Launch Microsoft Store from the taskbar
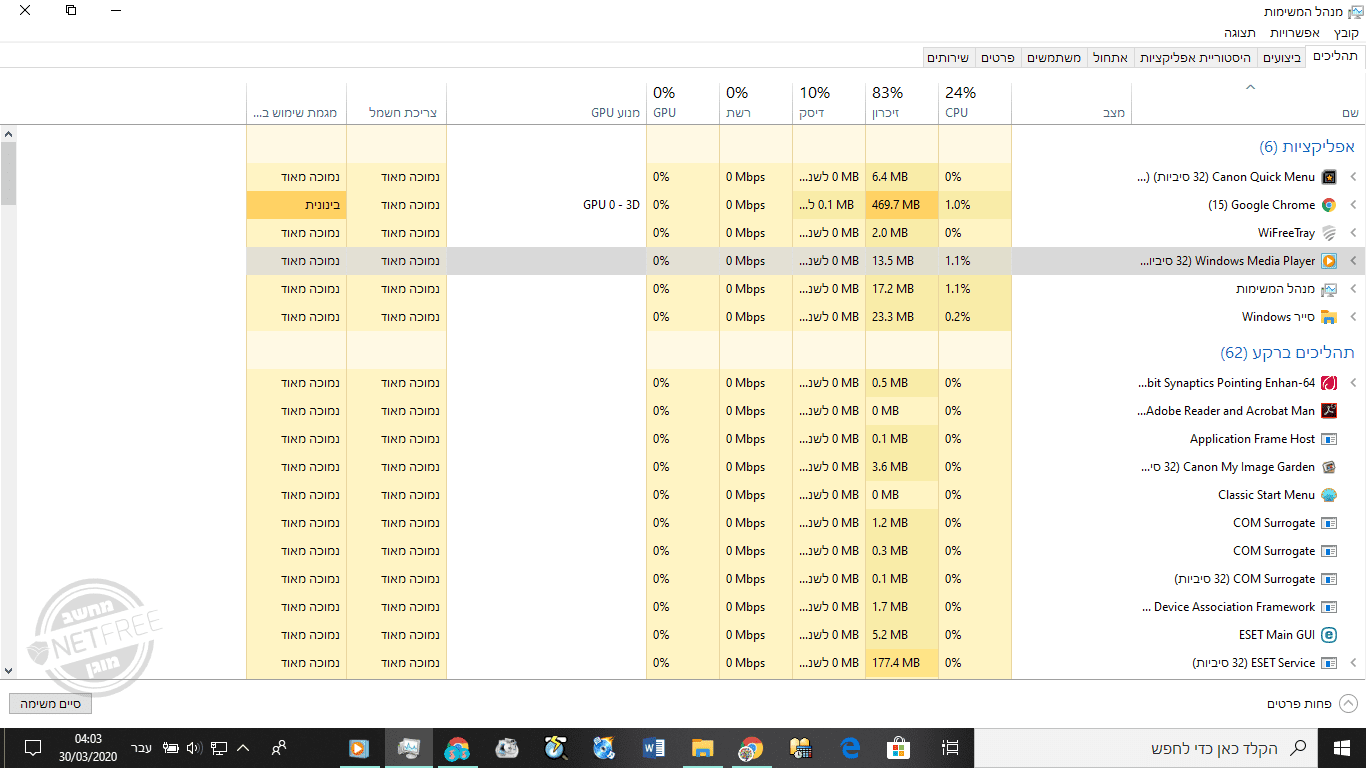This screenshot has height=768, width=1366. 898,748
